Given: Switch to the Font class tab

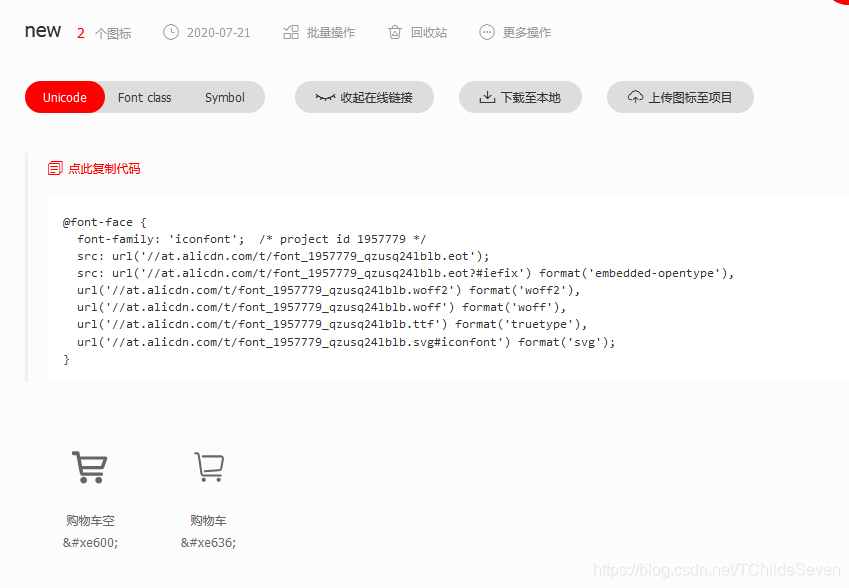Looking at the screenshot, I should [x=145, y=97].
